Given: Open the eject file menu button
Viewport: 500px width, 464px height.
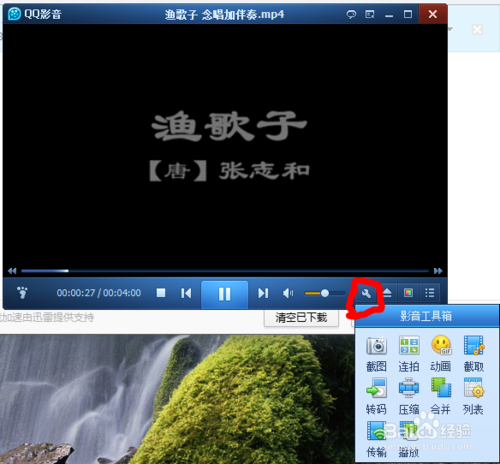Looking at the screenshot, I should (x=387, y=293).
